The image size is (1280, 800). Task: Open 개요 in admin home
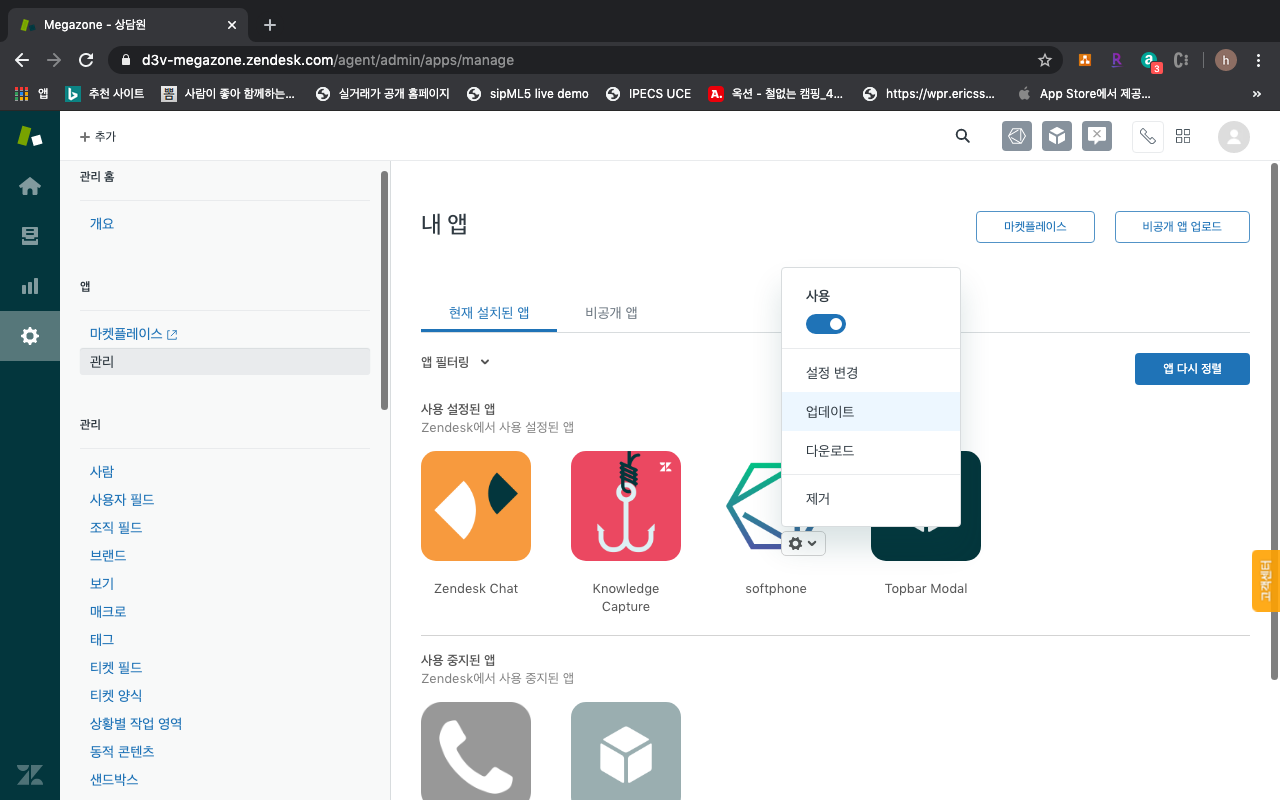[102, 223]
